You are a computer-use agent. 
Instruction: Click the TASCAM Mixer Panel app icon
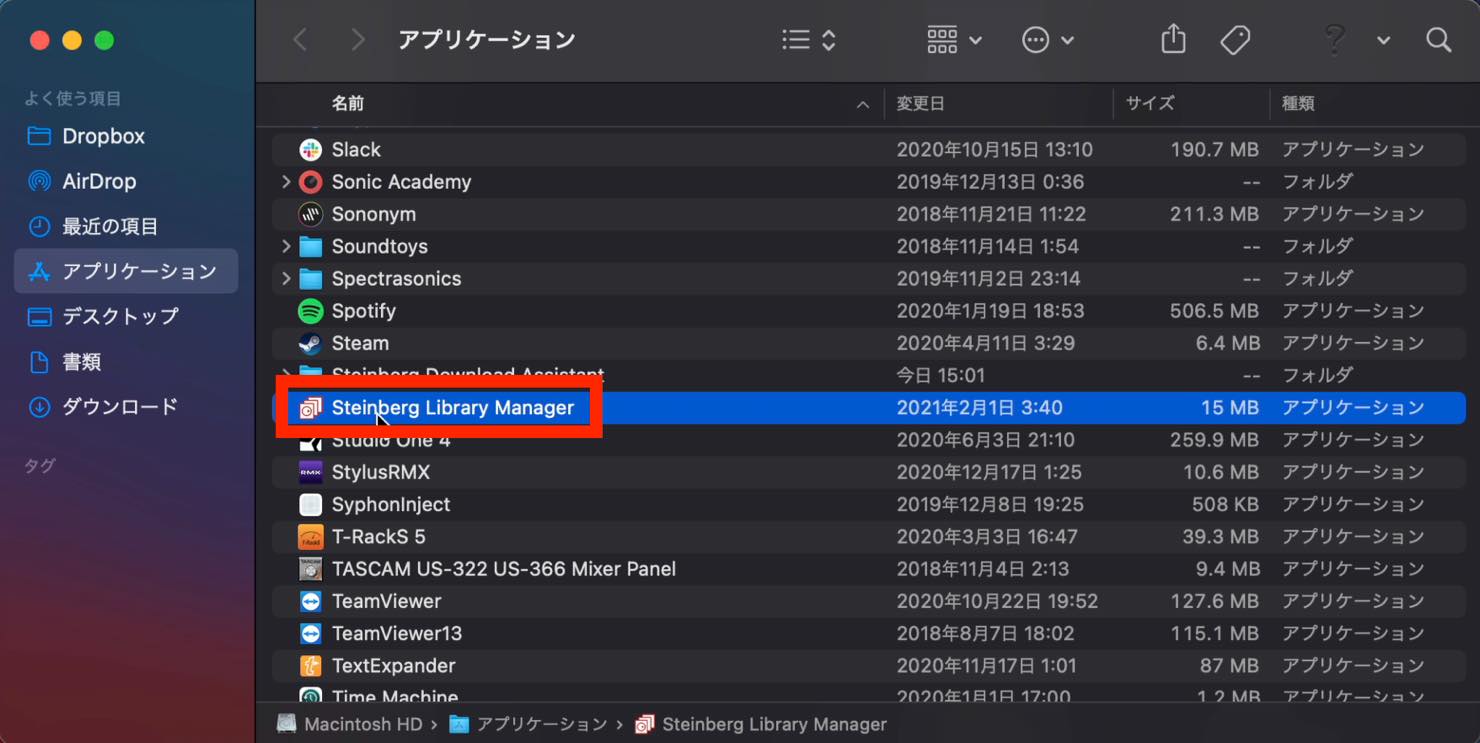pyautogui.click(x=311, y=569)
